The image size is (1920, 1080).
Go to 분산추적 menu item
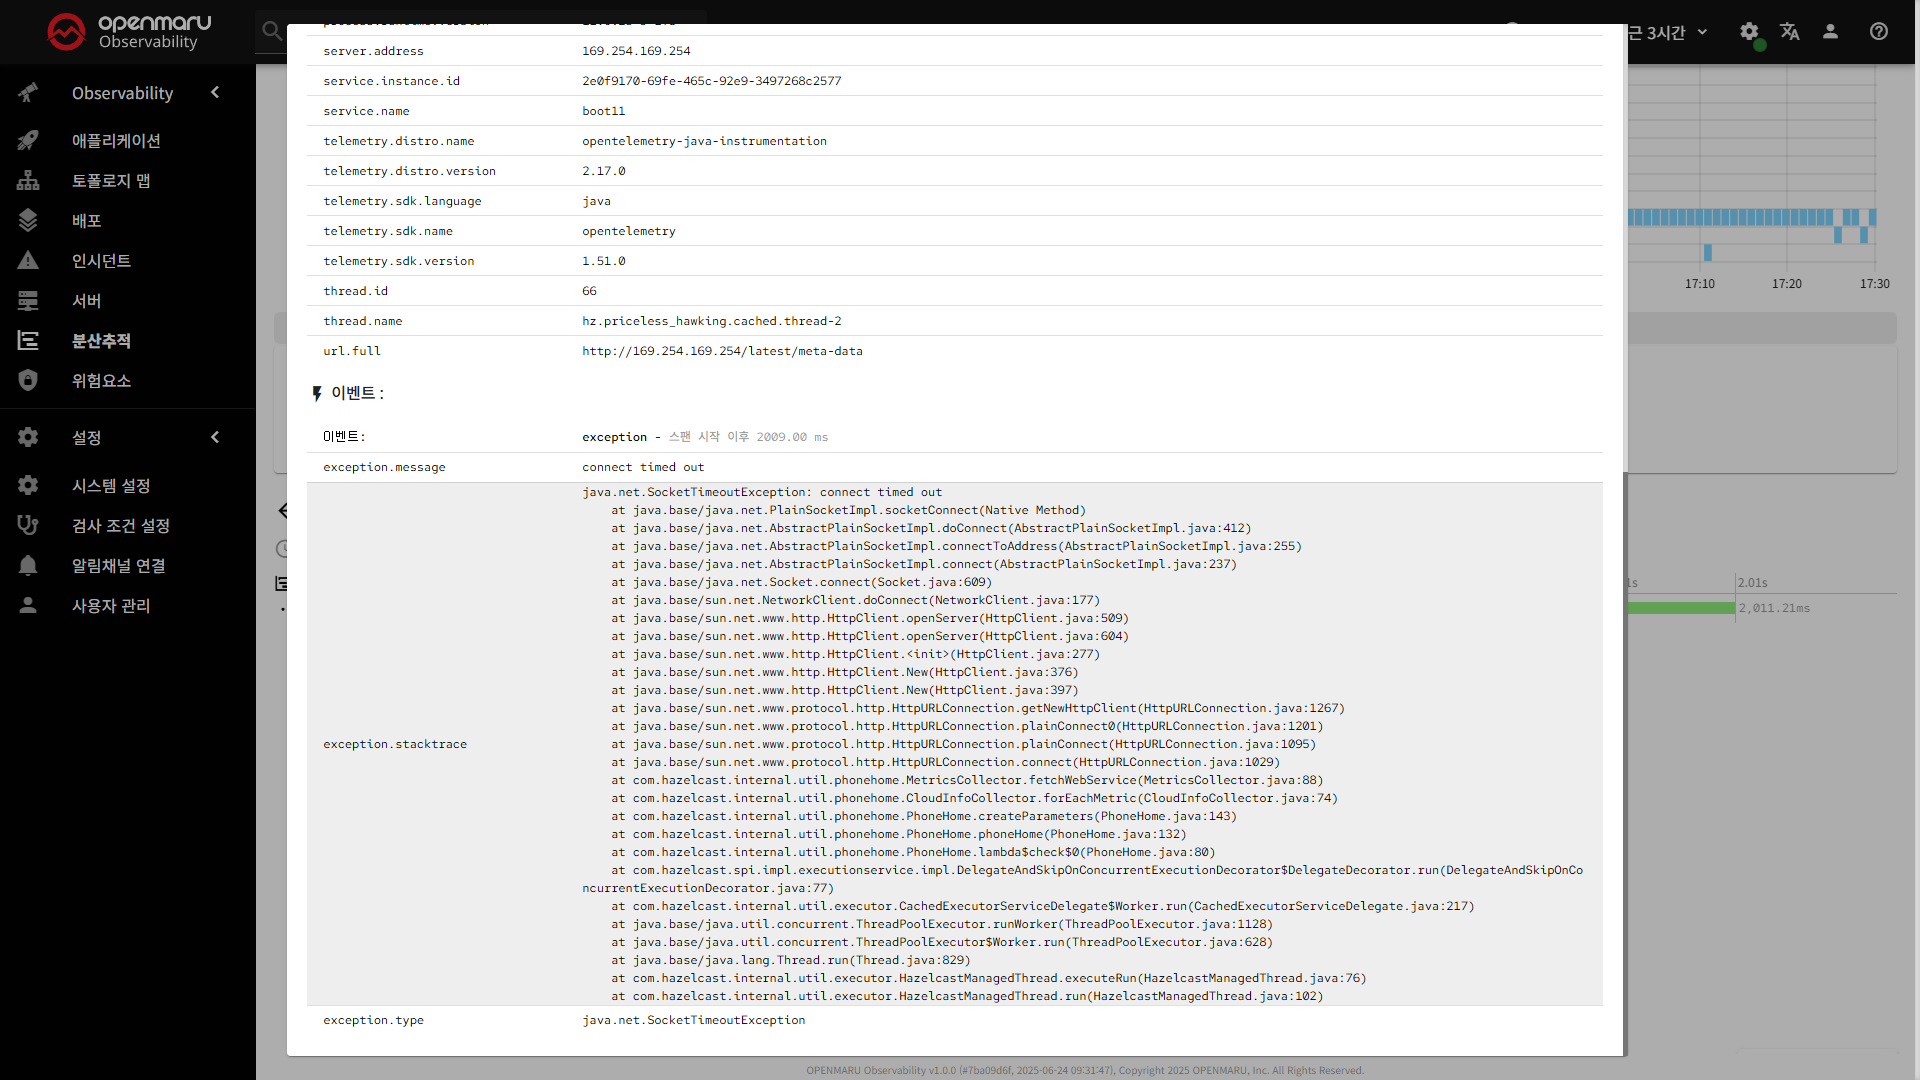(x=101, y=341)
